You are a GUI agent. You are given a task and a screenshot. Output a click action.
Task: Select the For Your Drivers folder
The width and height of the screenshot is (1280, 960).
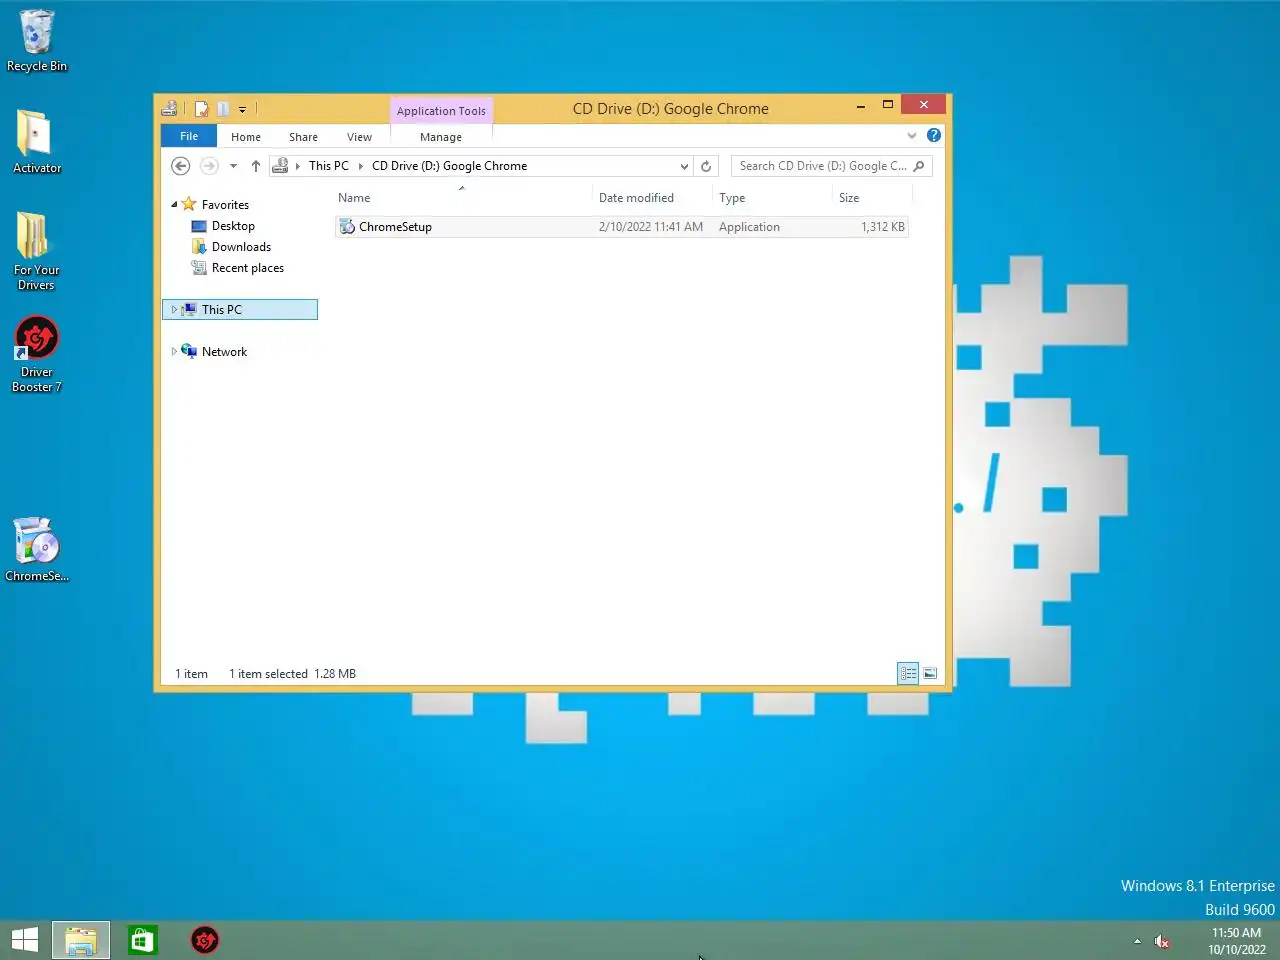[36, 250]
